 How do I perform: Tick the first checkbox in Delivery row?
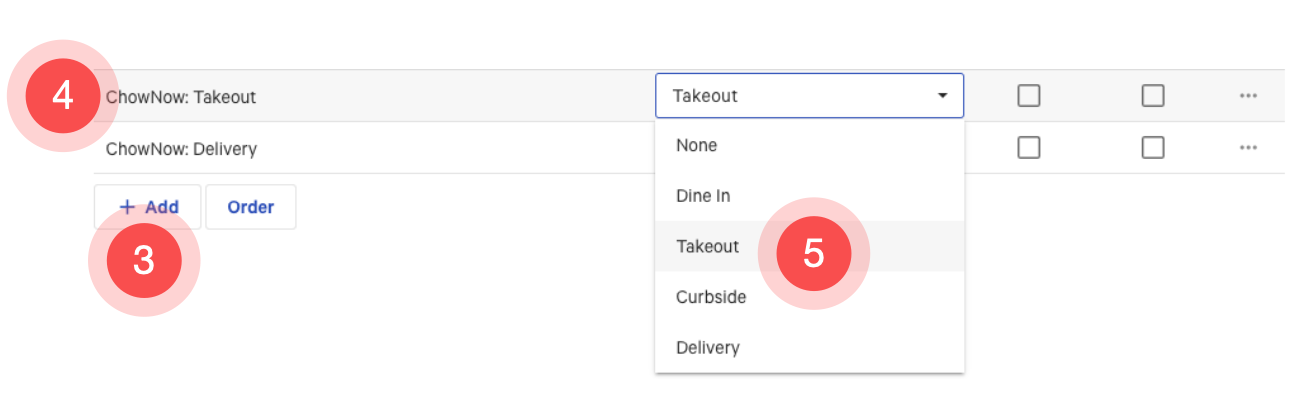point(1029,148)
